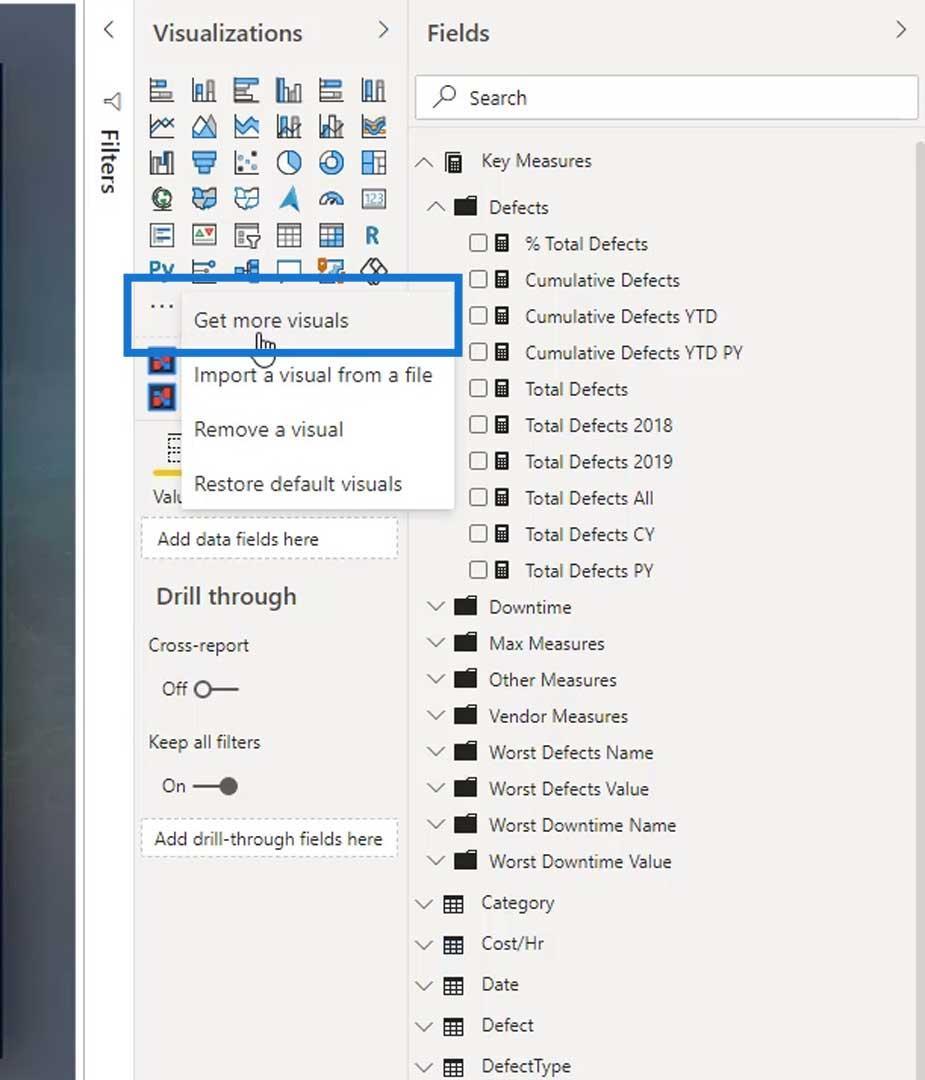Enable the Total Defects 2019 checkbox

(x=478, y=461)
